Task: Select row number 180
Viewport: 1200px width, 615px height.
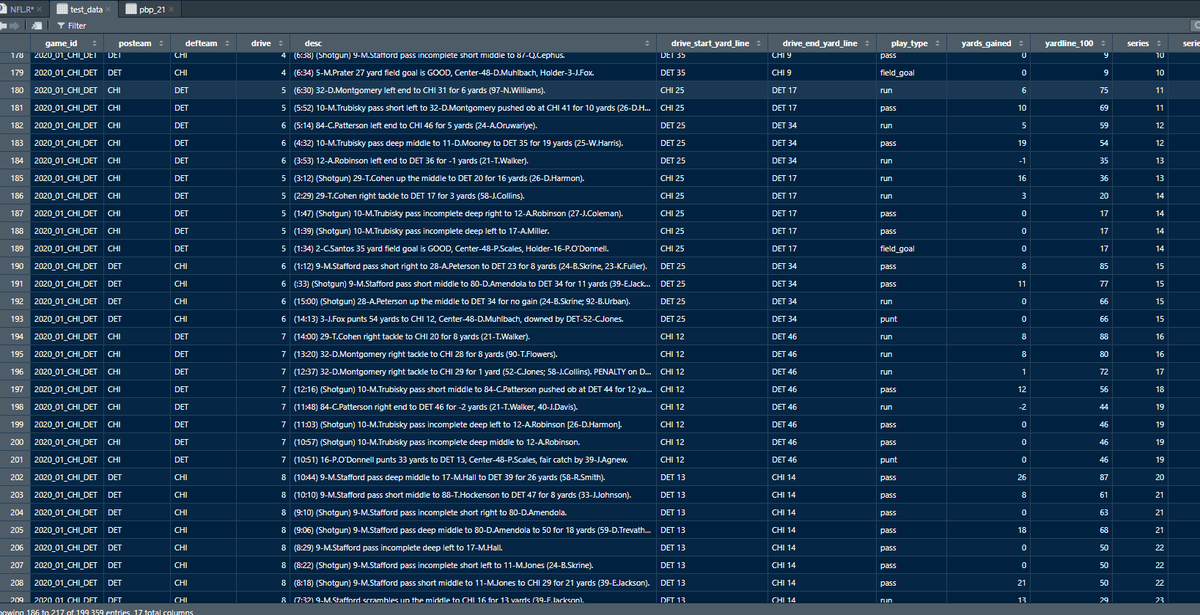Action: 15,89
